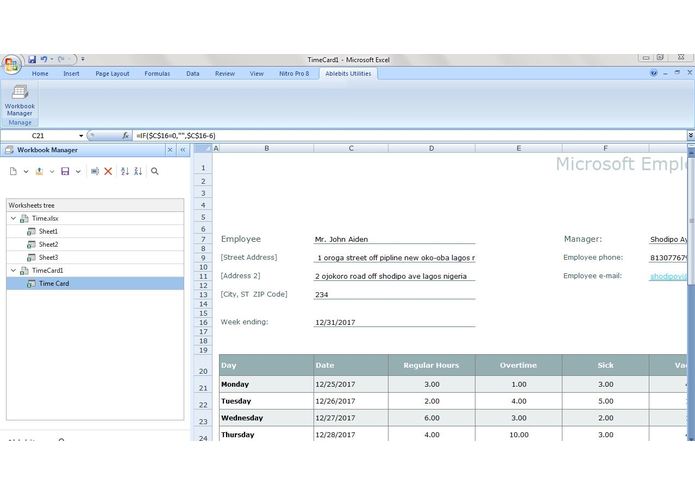
Task: Collapse the TimeCard1 workbook node
Action: (x=13, y=270)
